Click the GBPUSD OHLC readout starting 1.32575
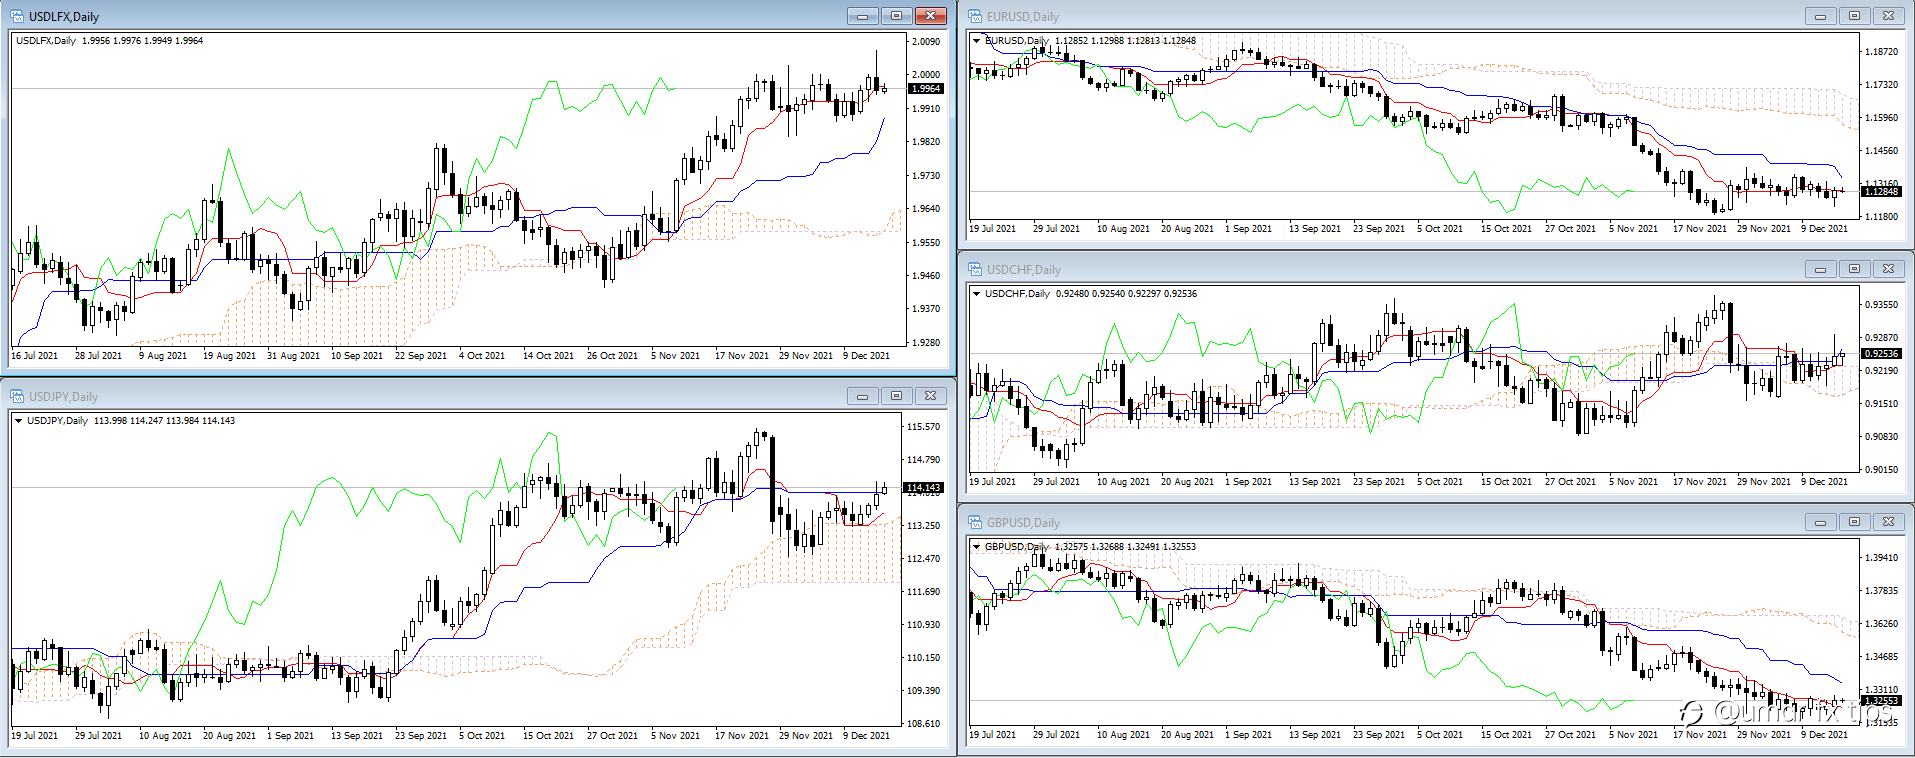The width and height of the screenshot is (1915, 758). (1125, 547)
